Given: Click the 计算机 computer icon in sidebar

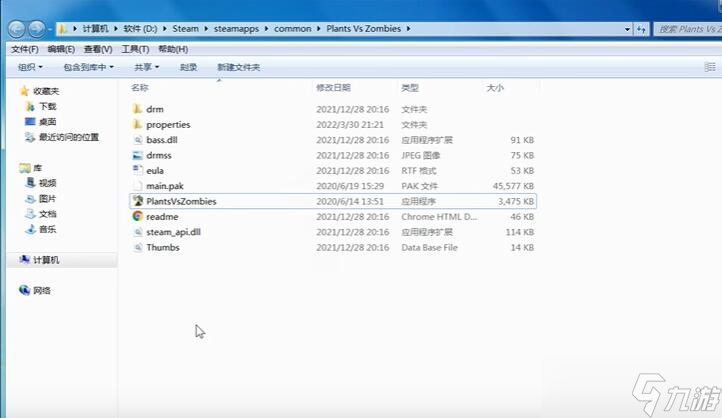Looking at the screenshot, I should pyautogui.click(x=24, y=260).
